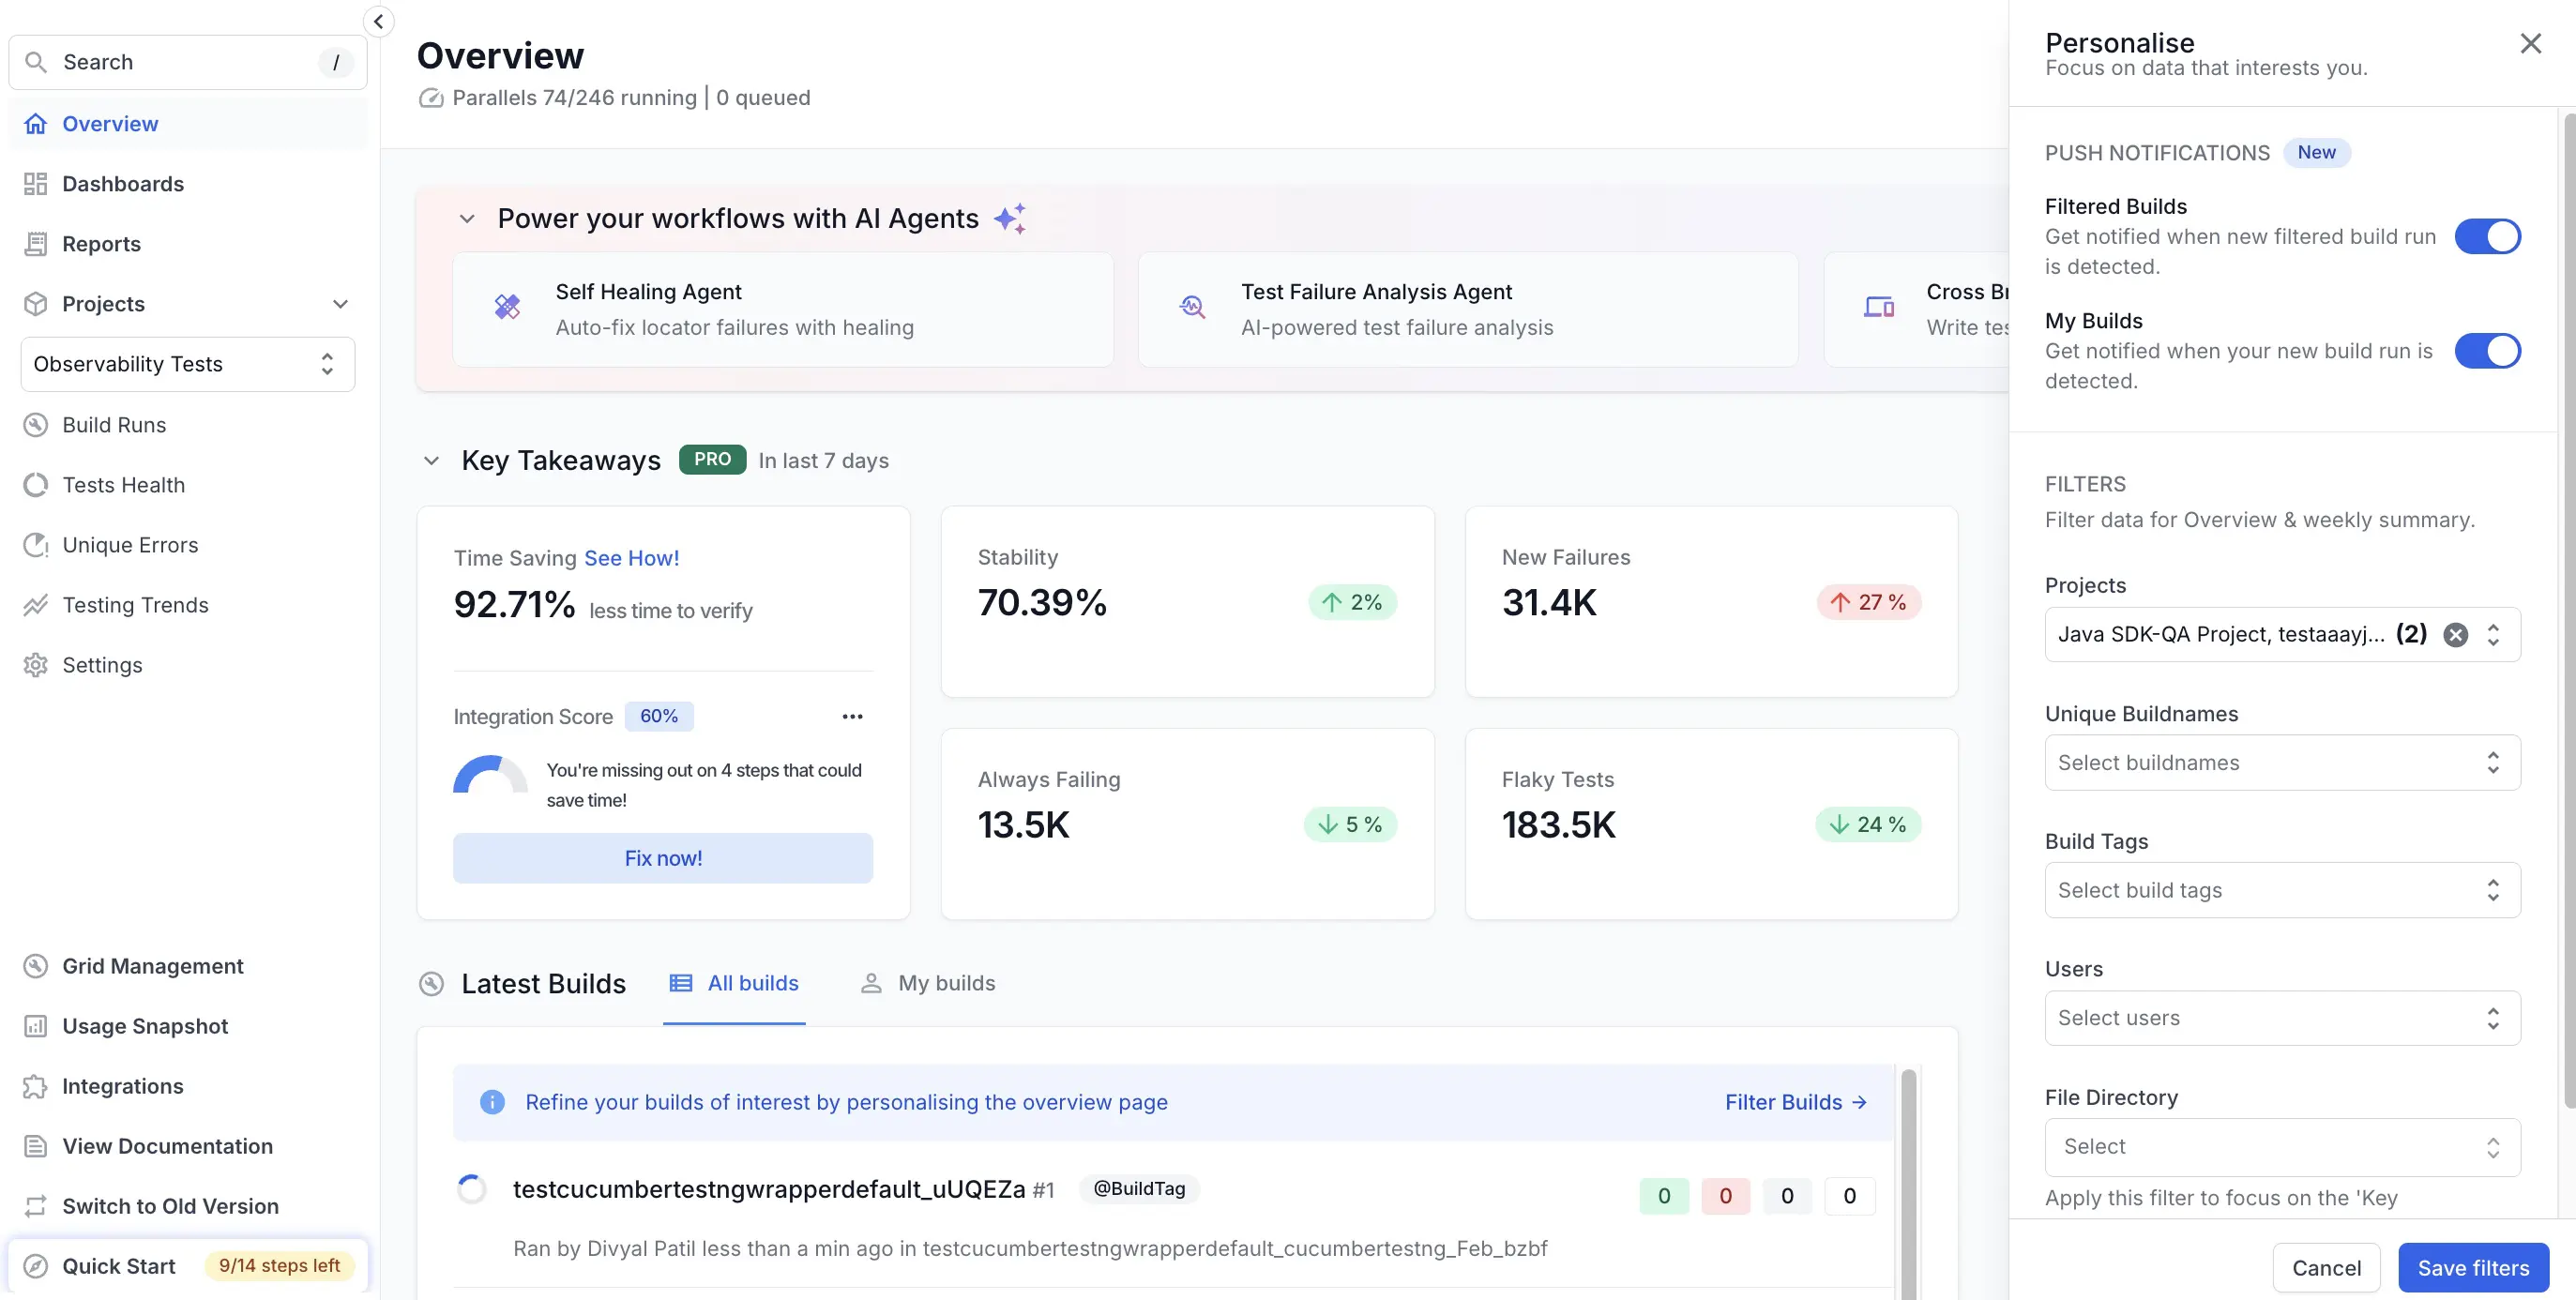Disable the Filtered Builds notification toggle
The height and width of the screenshot is (1300, 2576).
(x=2489, y=236)
